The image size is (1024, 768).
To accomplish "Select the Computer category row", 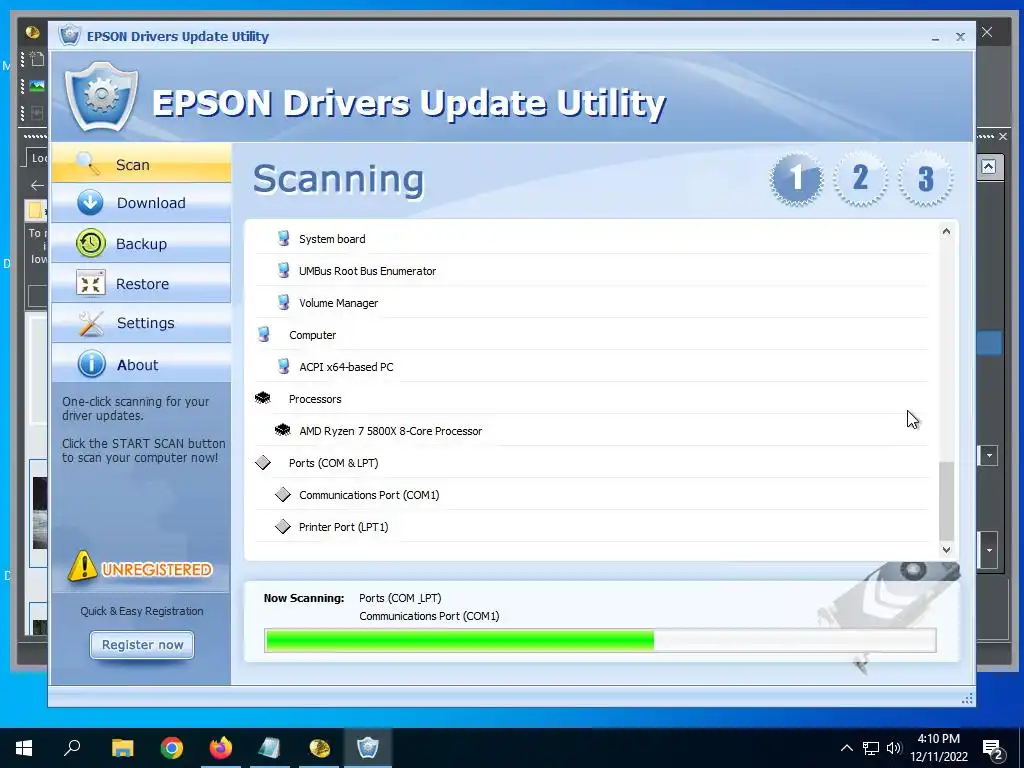I will (591, 334).
